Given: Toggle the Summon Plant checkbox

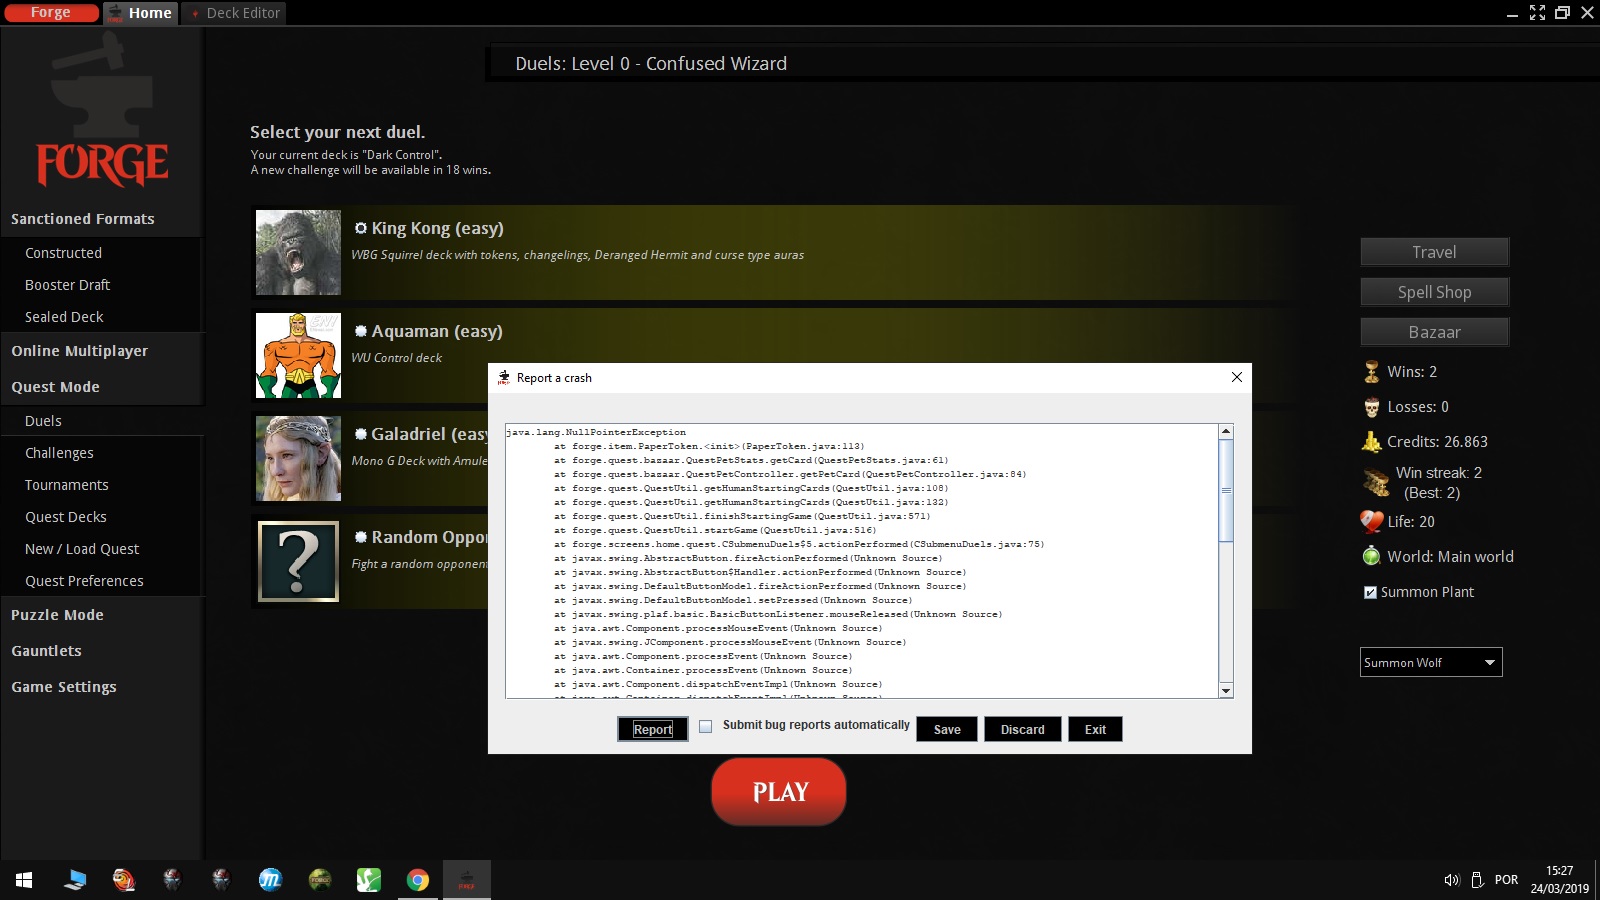Looking at the screenshot, I should [1370, 592].
